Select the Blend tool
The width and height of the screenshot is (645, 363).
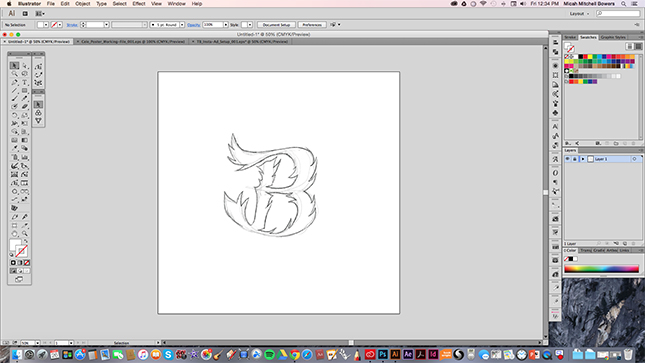pyautogui.click(x=25, y=149)
